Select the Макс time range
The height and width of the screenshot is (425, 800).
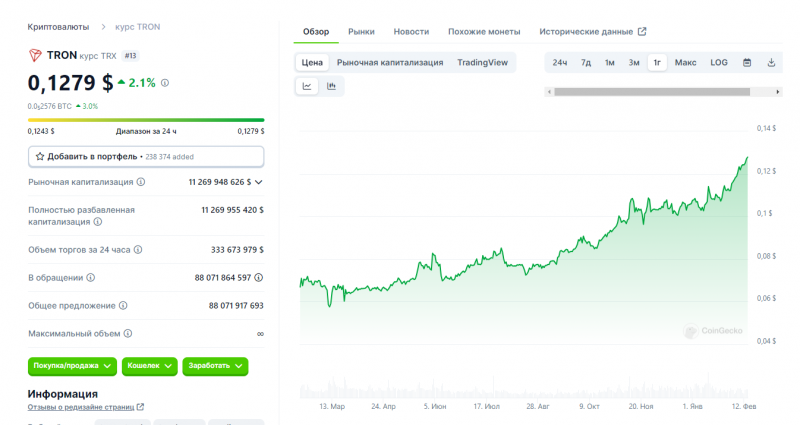point(685,62)
